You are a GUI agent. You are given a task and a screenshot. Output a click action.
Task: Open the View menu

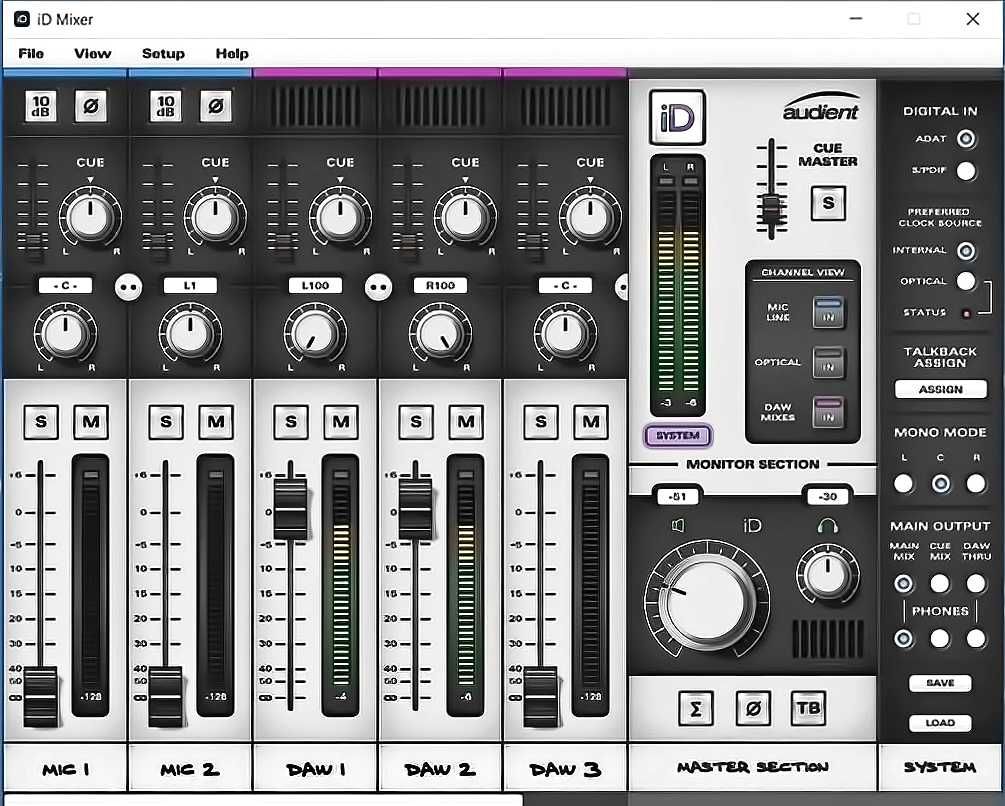click(92, 53)
